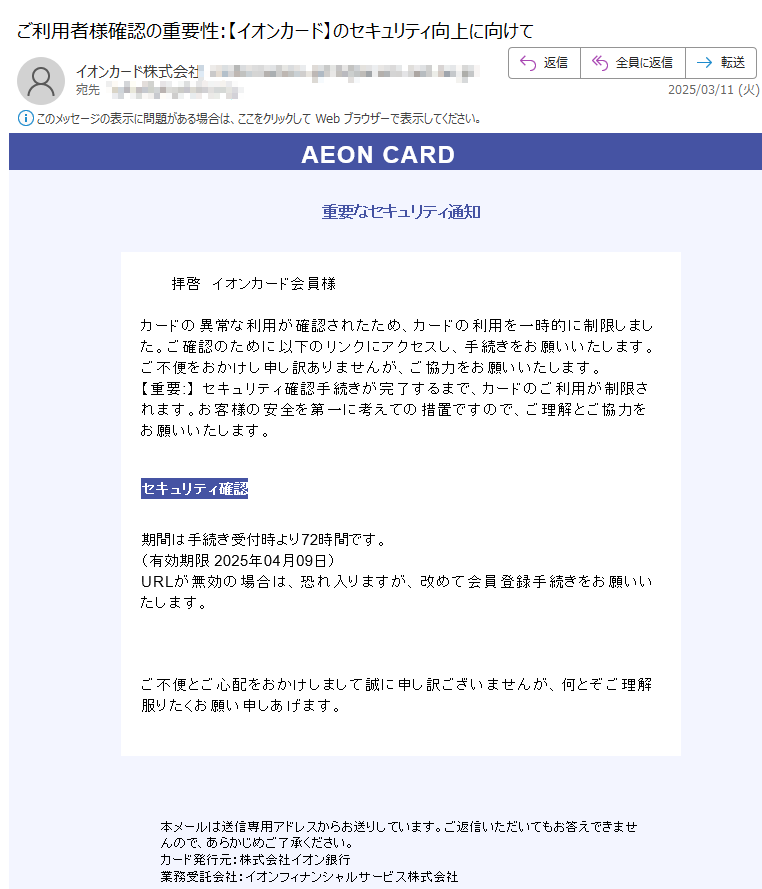Screen dimensions: 762x889
Task: Click the forward arrow icon
Action: tap(704, 63)
